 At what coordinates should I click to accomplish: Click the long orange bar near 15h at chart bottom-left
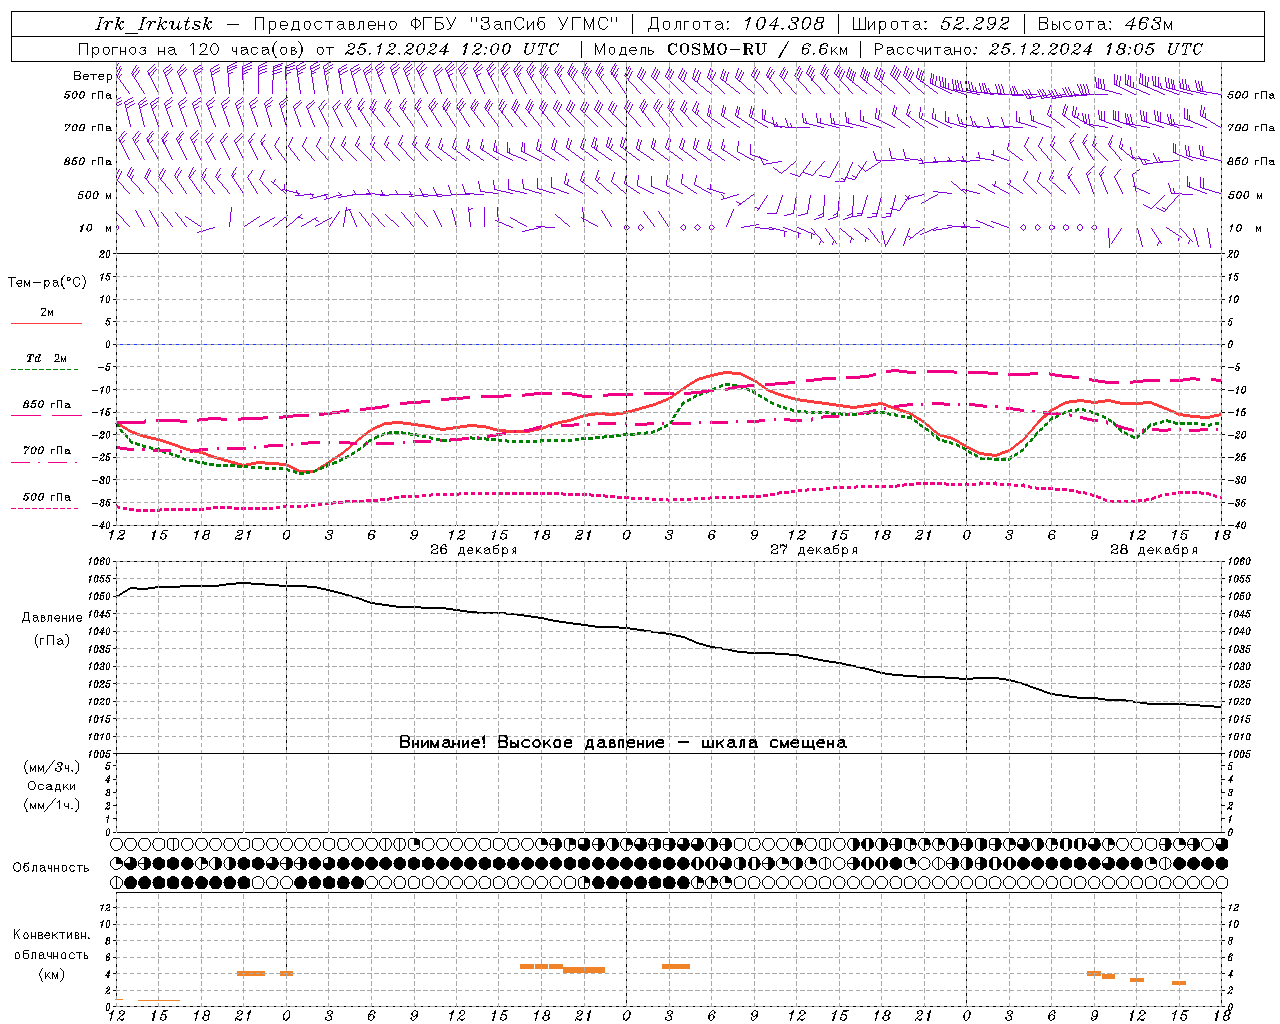(x=158, y=1000)
